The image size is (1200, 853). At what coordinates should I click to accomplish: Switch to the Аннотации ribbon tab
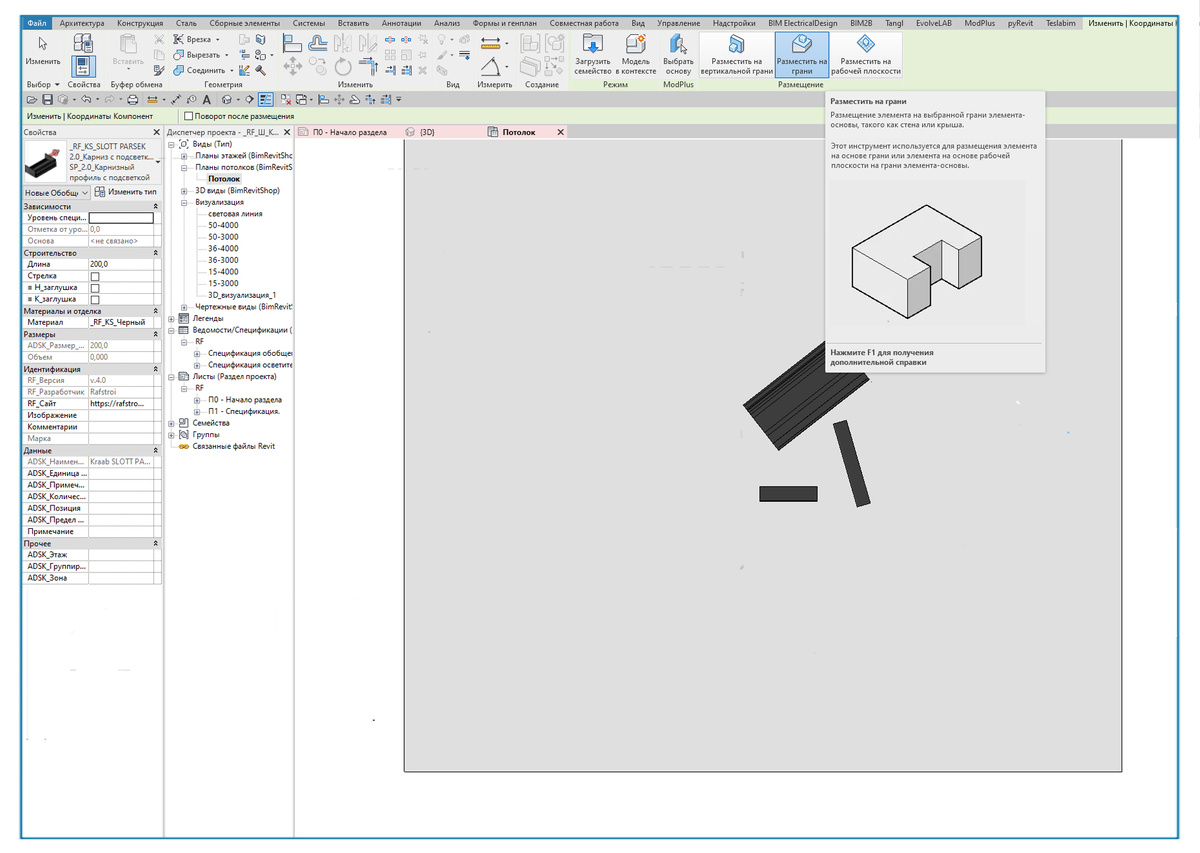click(x=401, y=22)
